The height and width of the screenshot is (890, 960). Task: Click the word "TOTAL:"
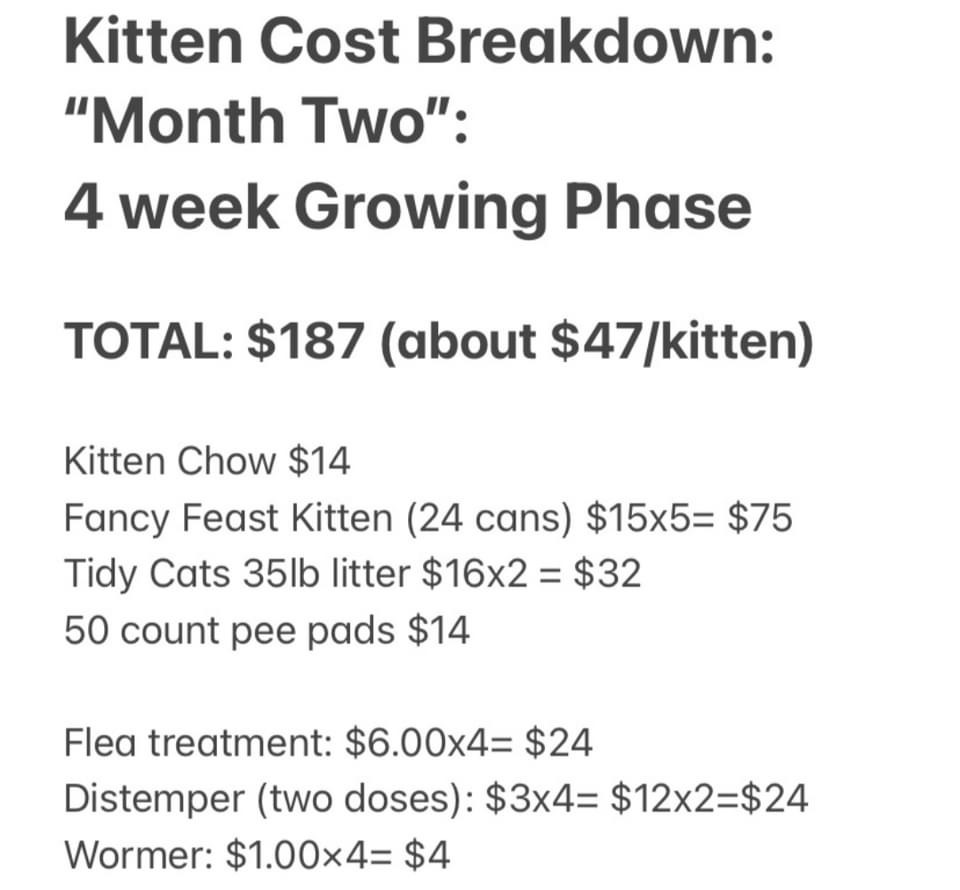pos(149,343)
